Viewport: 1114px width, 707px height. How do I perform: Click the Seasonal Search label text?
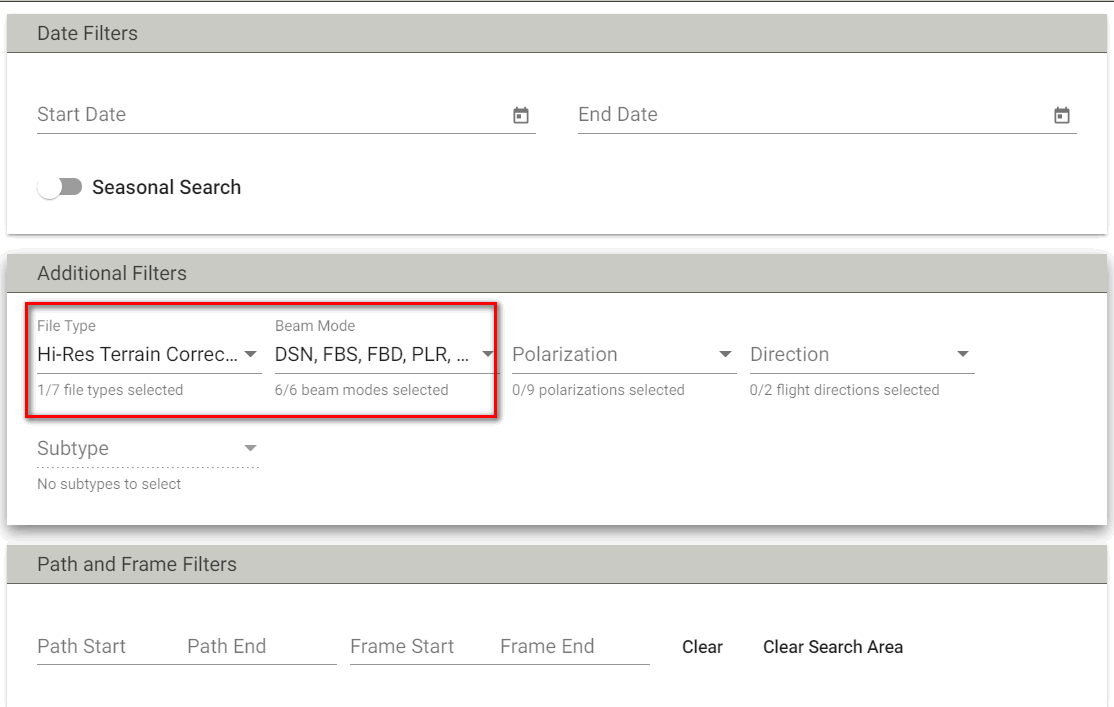coord(166,187)
